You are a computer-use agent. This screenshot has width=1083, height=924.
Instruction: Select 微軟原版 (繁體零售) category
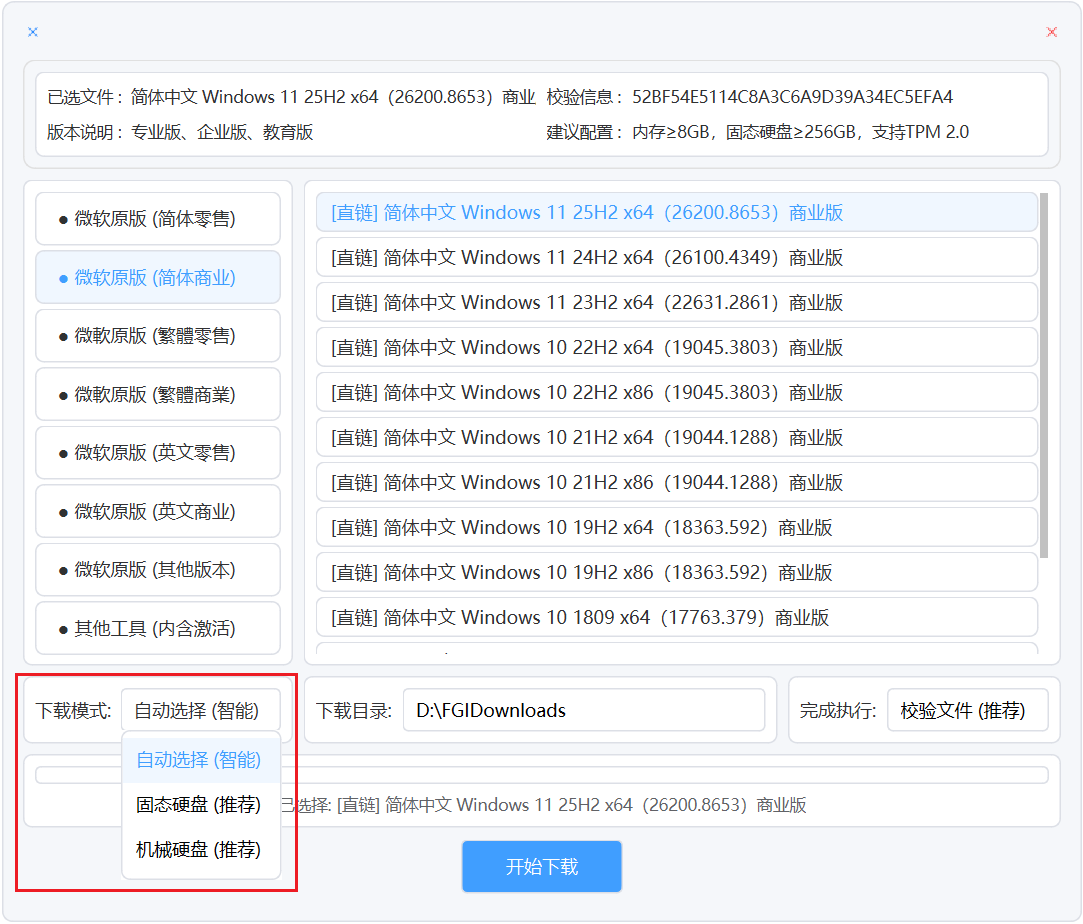click(157, 336)
